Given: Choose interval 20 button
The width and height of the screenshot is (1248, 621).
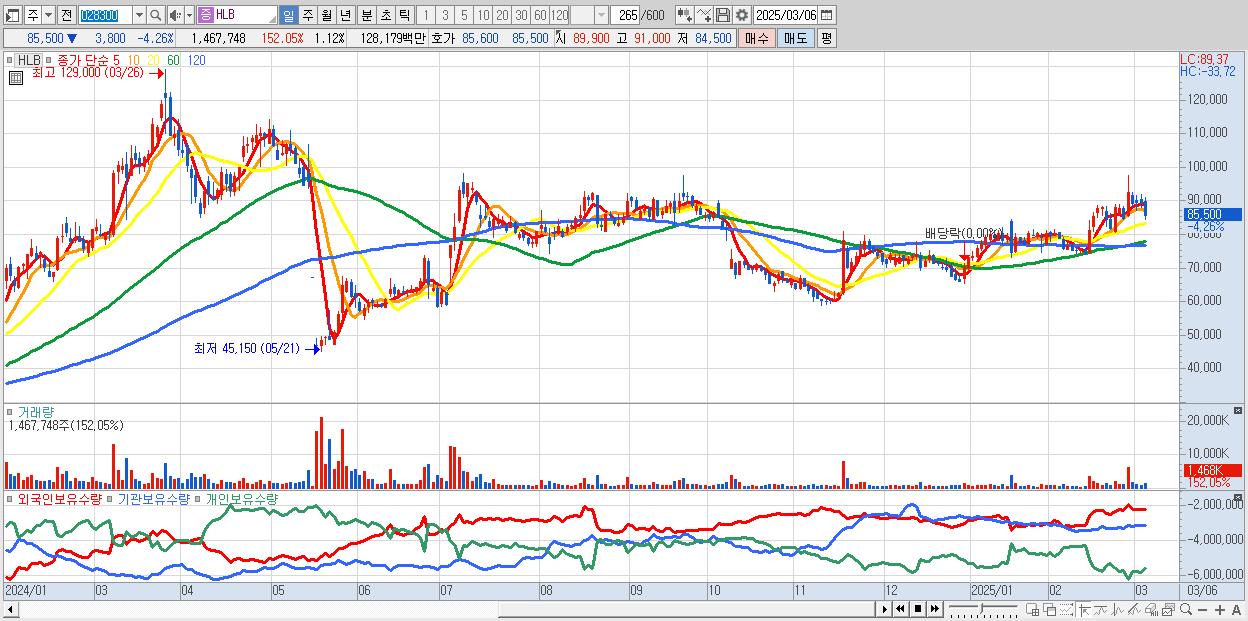Looking at the screenshot, I should pos(502,15).
